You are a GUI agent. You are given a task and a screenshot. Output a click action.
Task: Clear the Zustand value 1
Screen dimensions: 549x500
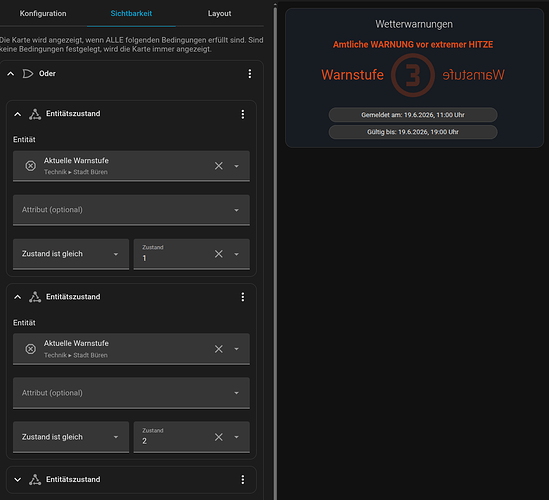click(x=218, y=254)
